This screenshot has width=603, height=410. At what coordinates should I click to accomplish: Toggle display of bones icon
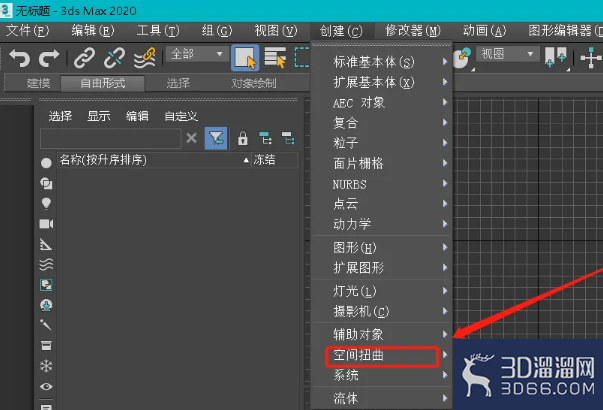(x=46, y=325)
